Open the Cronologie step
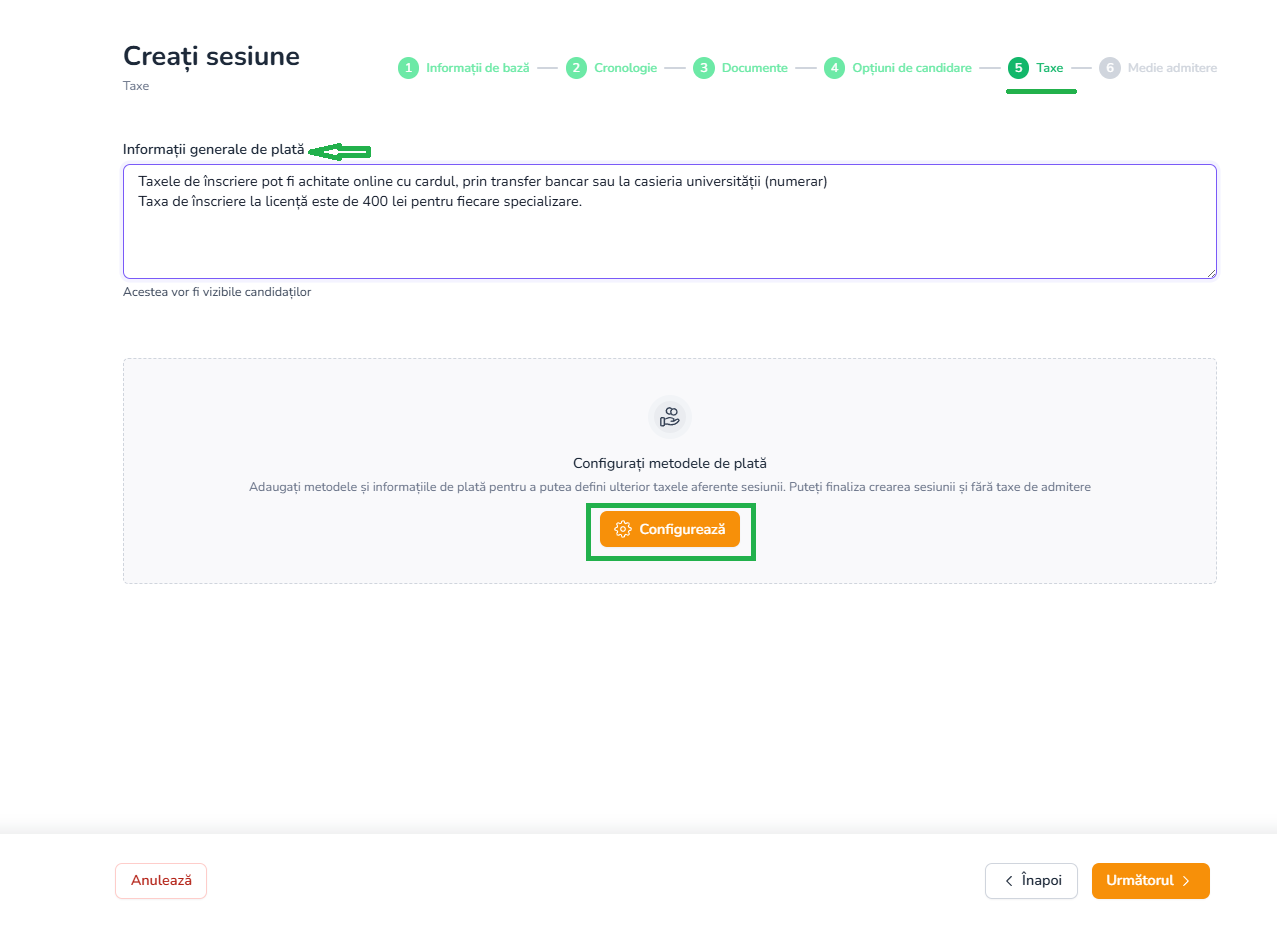This screenshot has height=926, width=1277. click(x=625, y=68)
